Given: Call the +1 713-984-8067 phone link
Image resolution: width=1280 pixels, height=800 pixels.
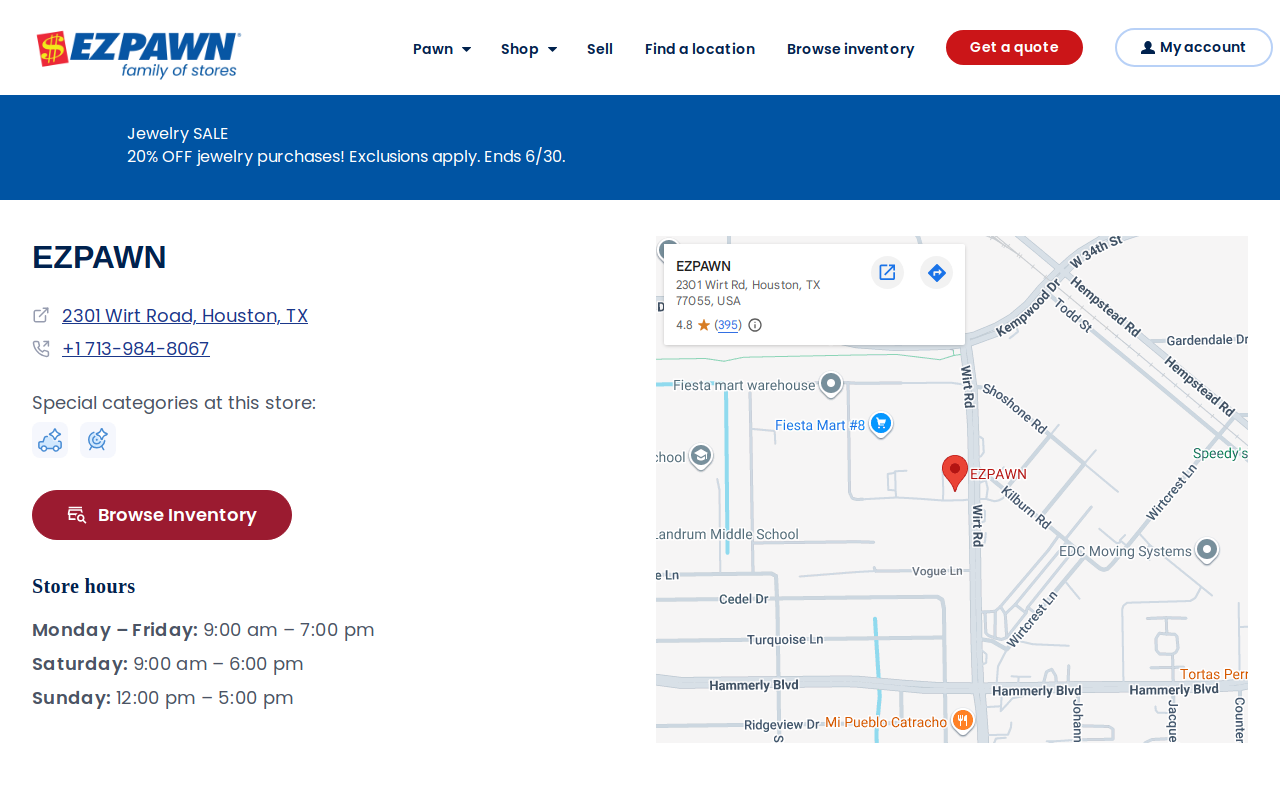Looking at the screenshot, I should (136, 349).
